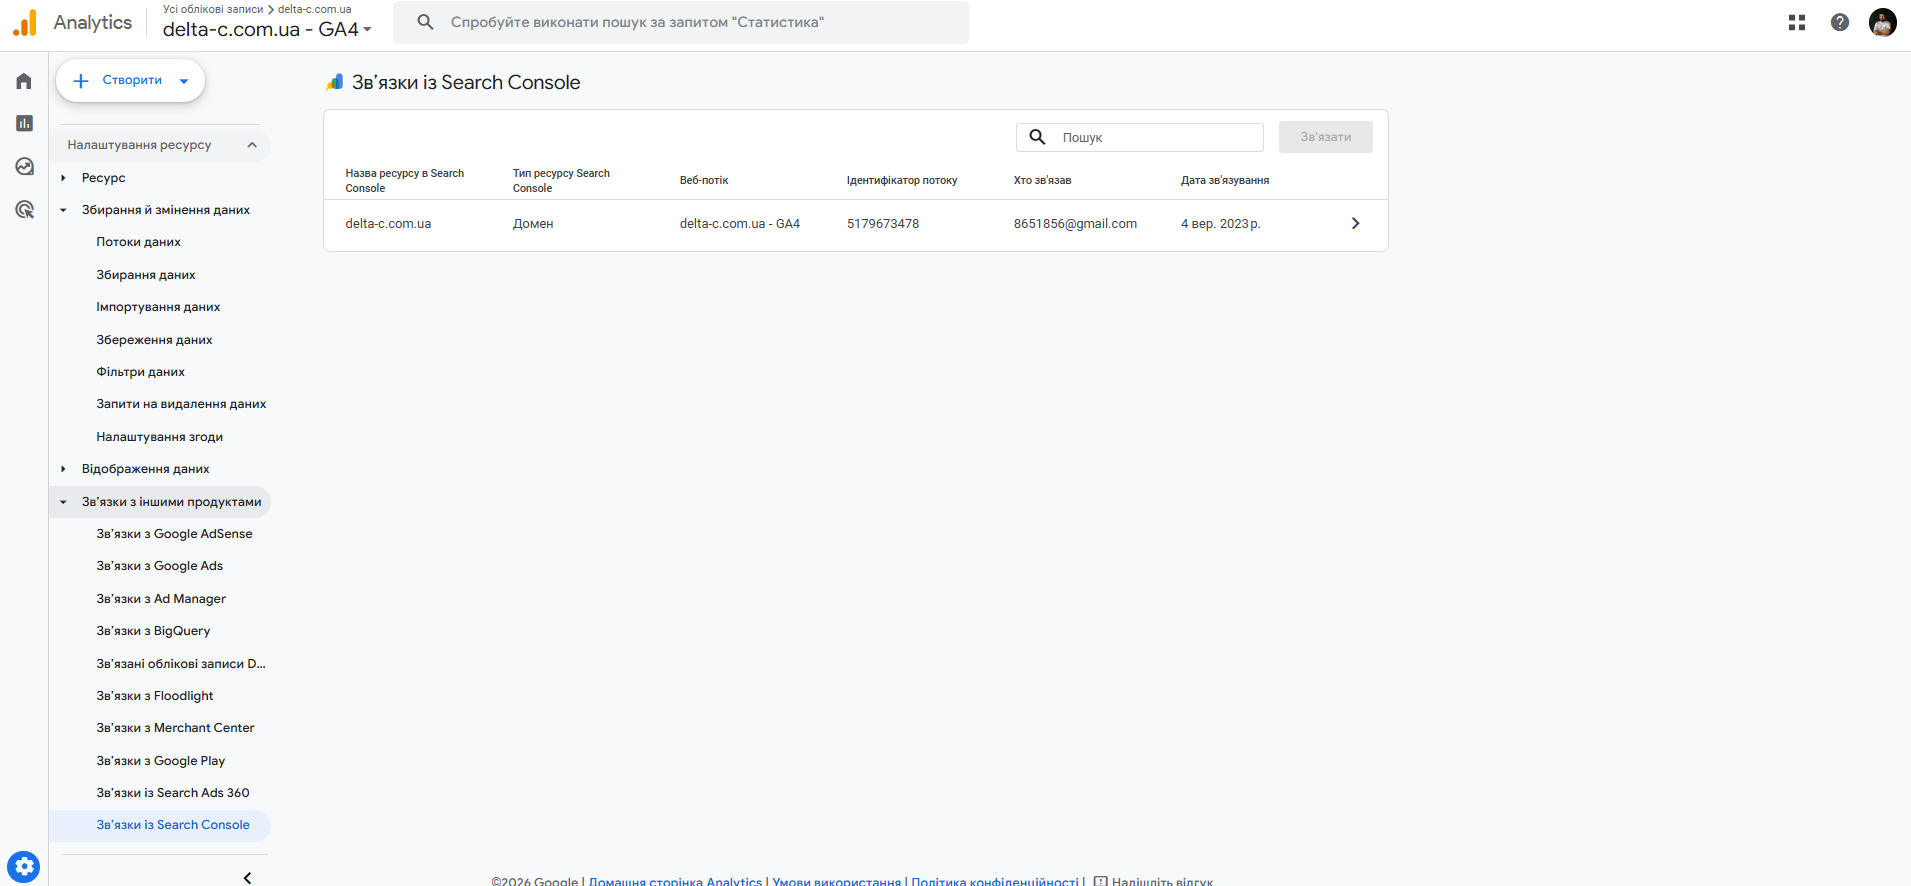Click the Дата зв'язування column header

tap(1225, 181)
